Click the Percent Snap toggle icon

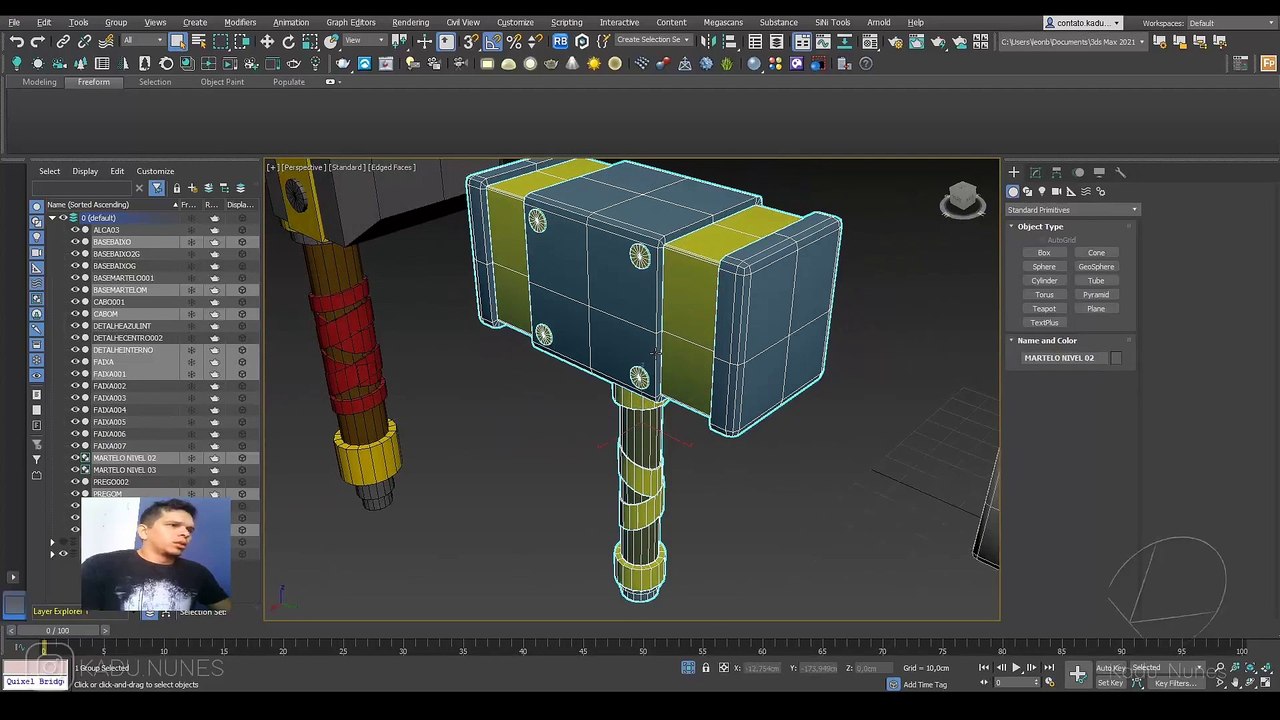tap(514, 41)
